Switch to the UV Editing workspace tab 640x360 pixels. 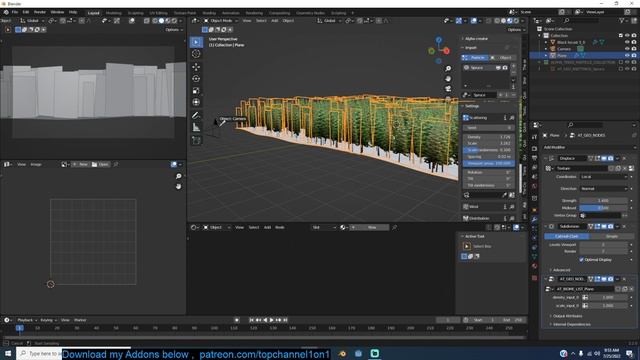158,13
